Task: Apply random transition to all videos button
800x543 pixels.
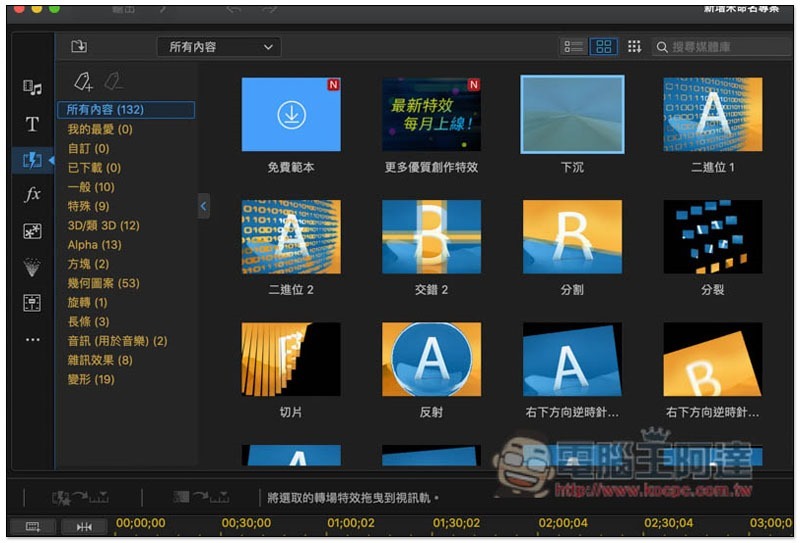Action: click(80, 497)
